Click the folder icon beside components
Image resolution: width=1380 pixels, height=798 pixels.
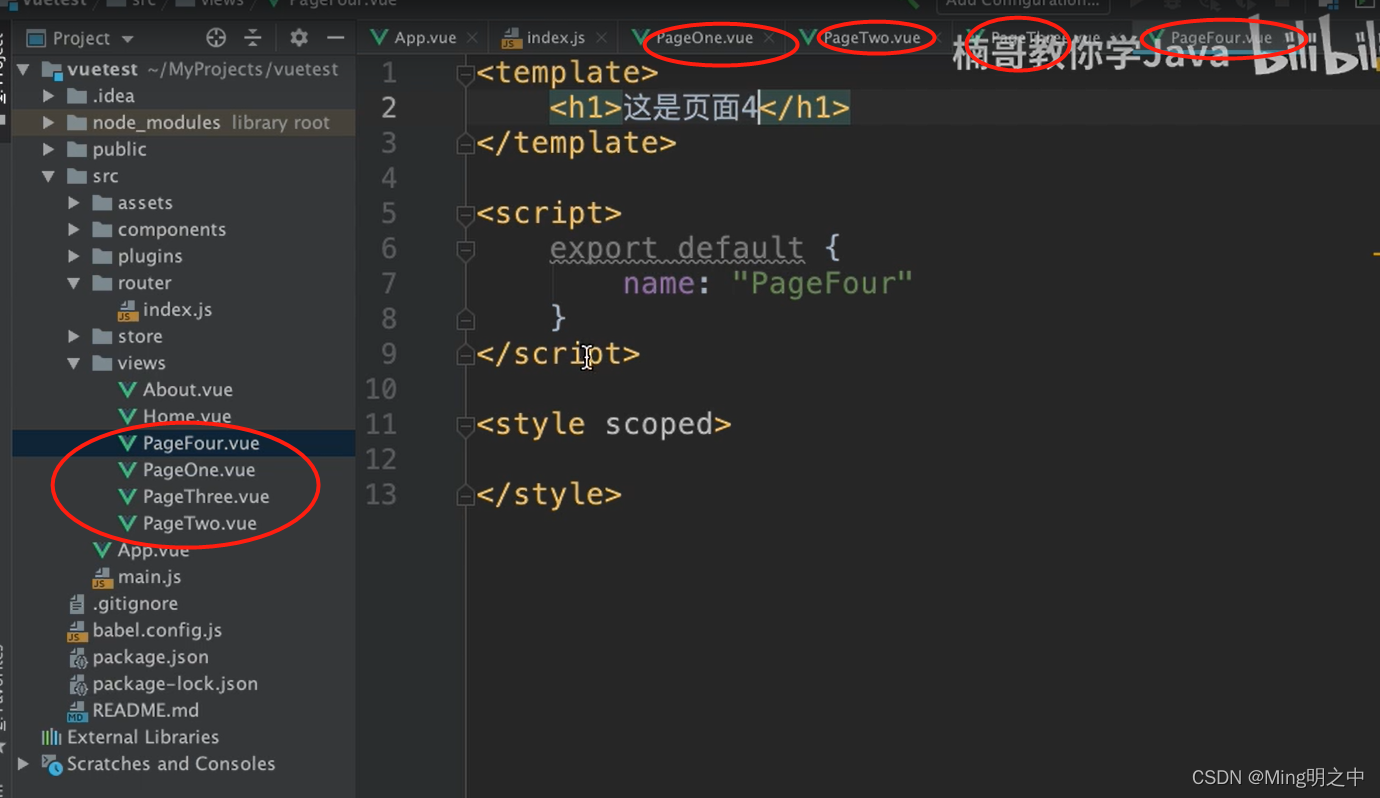pos(102,230)
